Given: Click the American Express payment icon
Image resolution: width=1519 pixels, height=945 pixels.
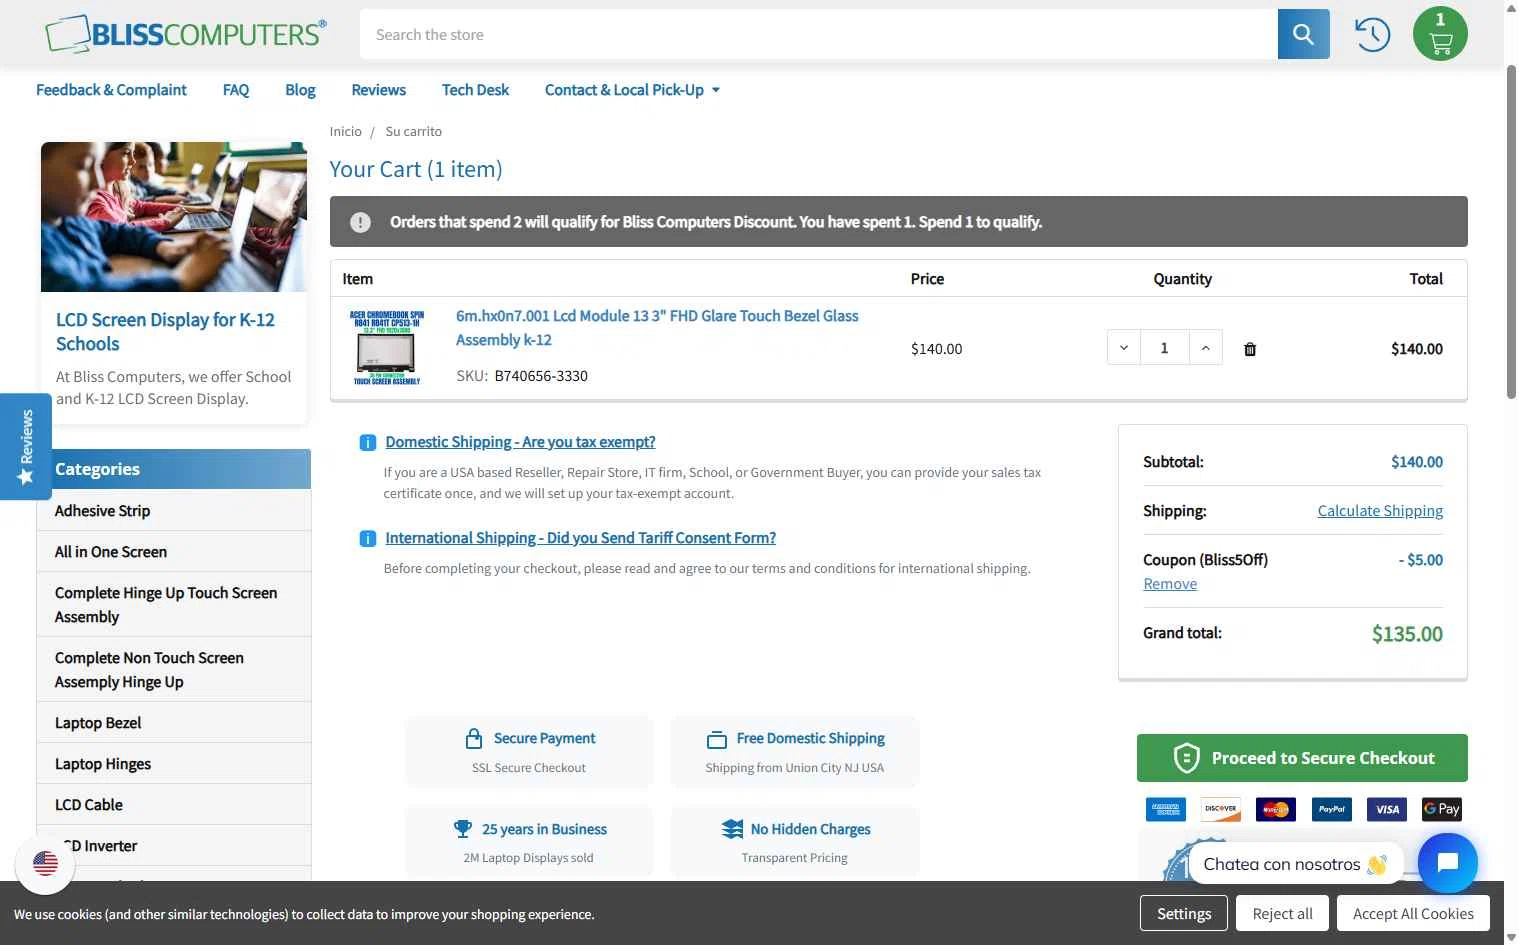Looking at the screenshot, I should 1166,809.
